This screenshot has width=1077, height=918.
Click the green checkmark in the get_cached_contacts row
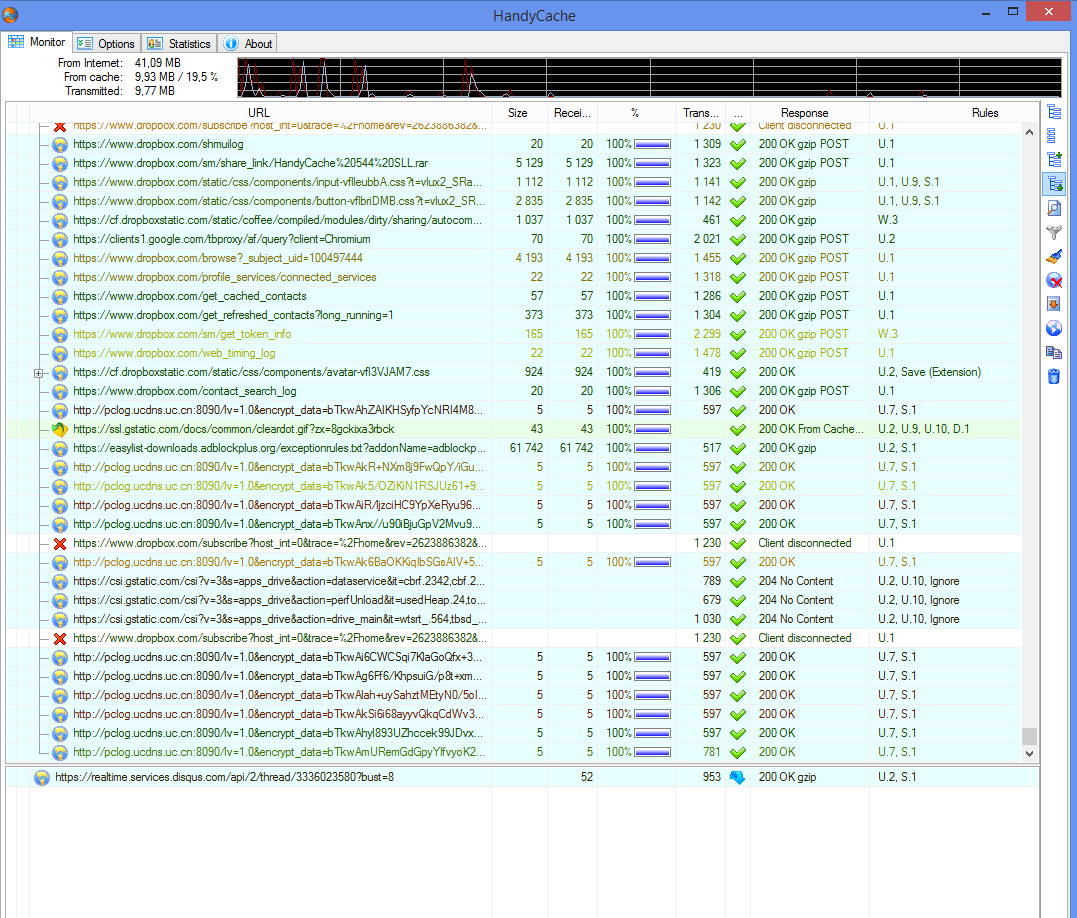click(x=738, y=297)
